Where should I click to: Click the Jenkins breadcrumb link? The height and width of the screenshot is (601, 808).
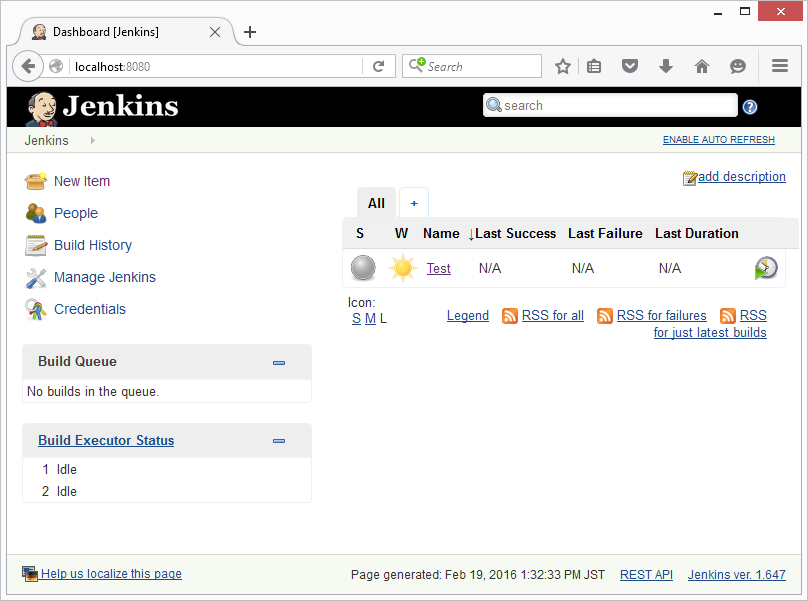point(46,140)
